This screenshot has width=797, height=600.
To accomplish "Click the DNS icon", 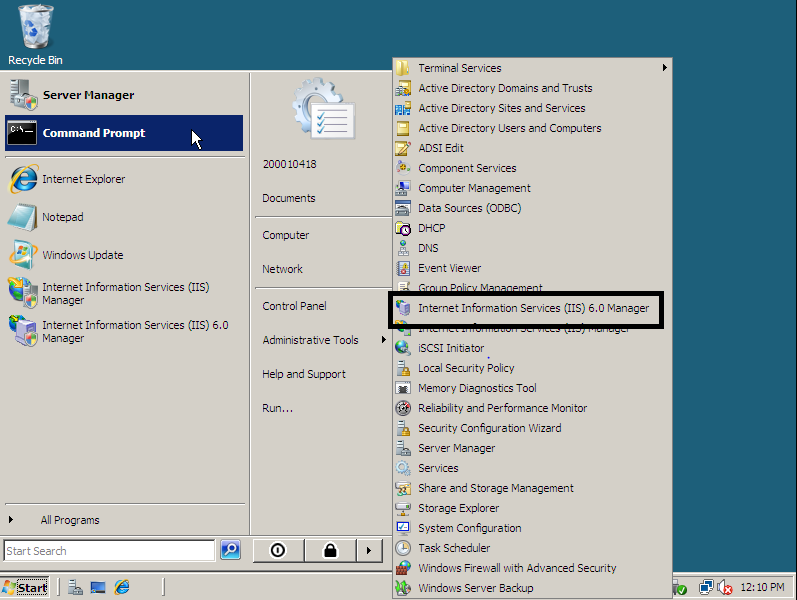I will [x=403, y=248].
